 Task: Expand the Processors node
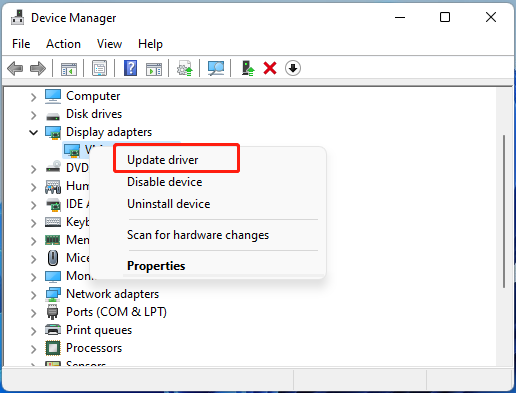pyautogui.click(x=33, y=349)
